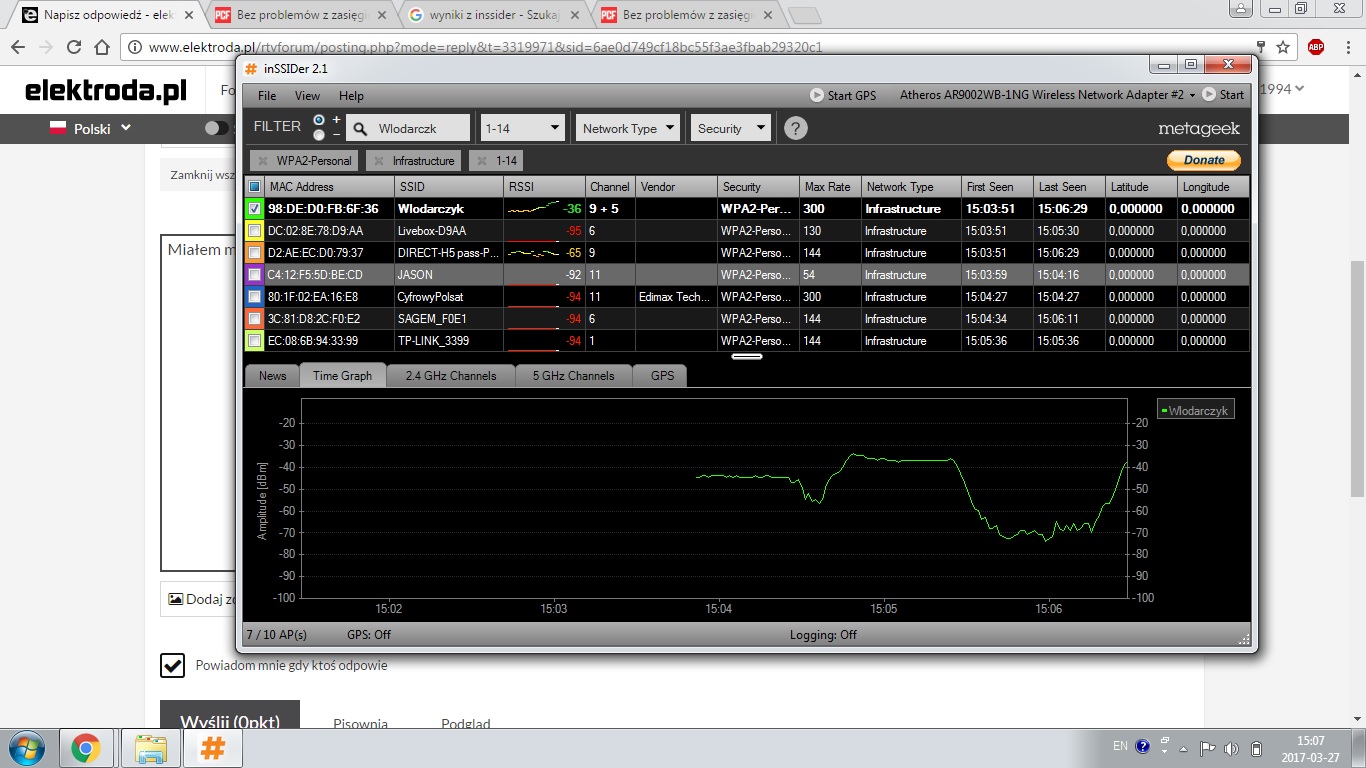Viewport: 1366px width, 768px height.
Task: Click the Donate button
Action: 1204,160
